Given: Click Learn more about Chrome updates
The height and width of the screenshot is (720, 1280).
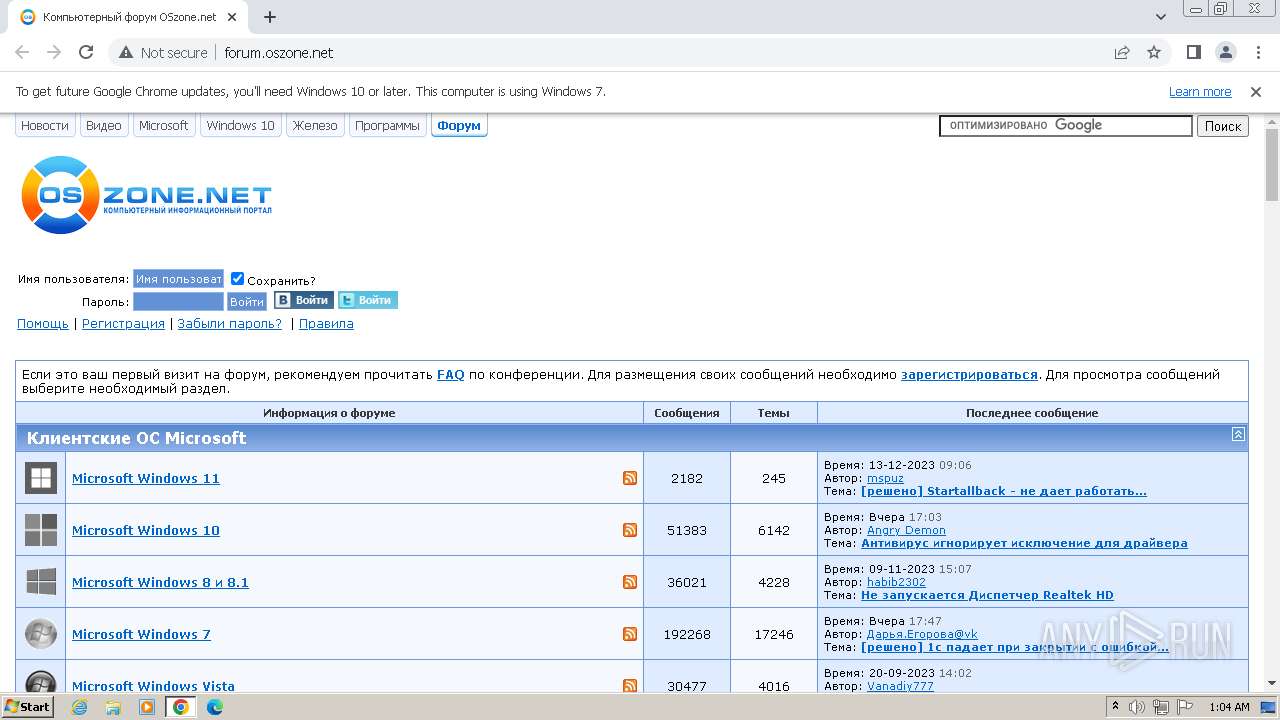Looking at the screenshot, I should pyautogui.click(x=1200, y=91).
